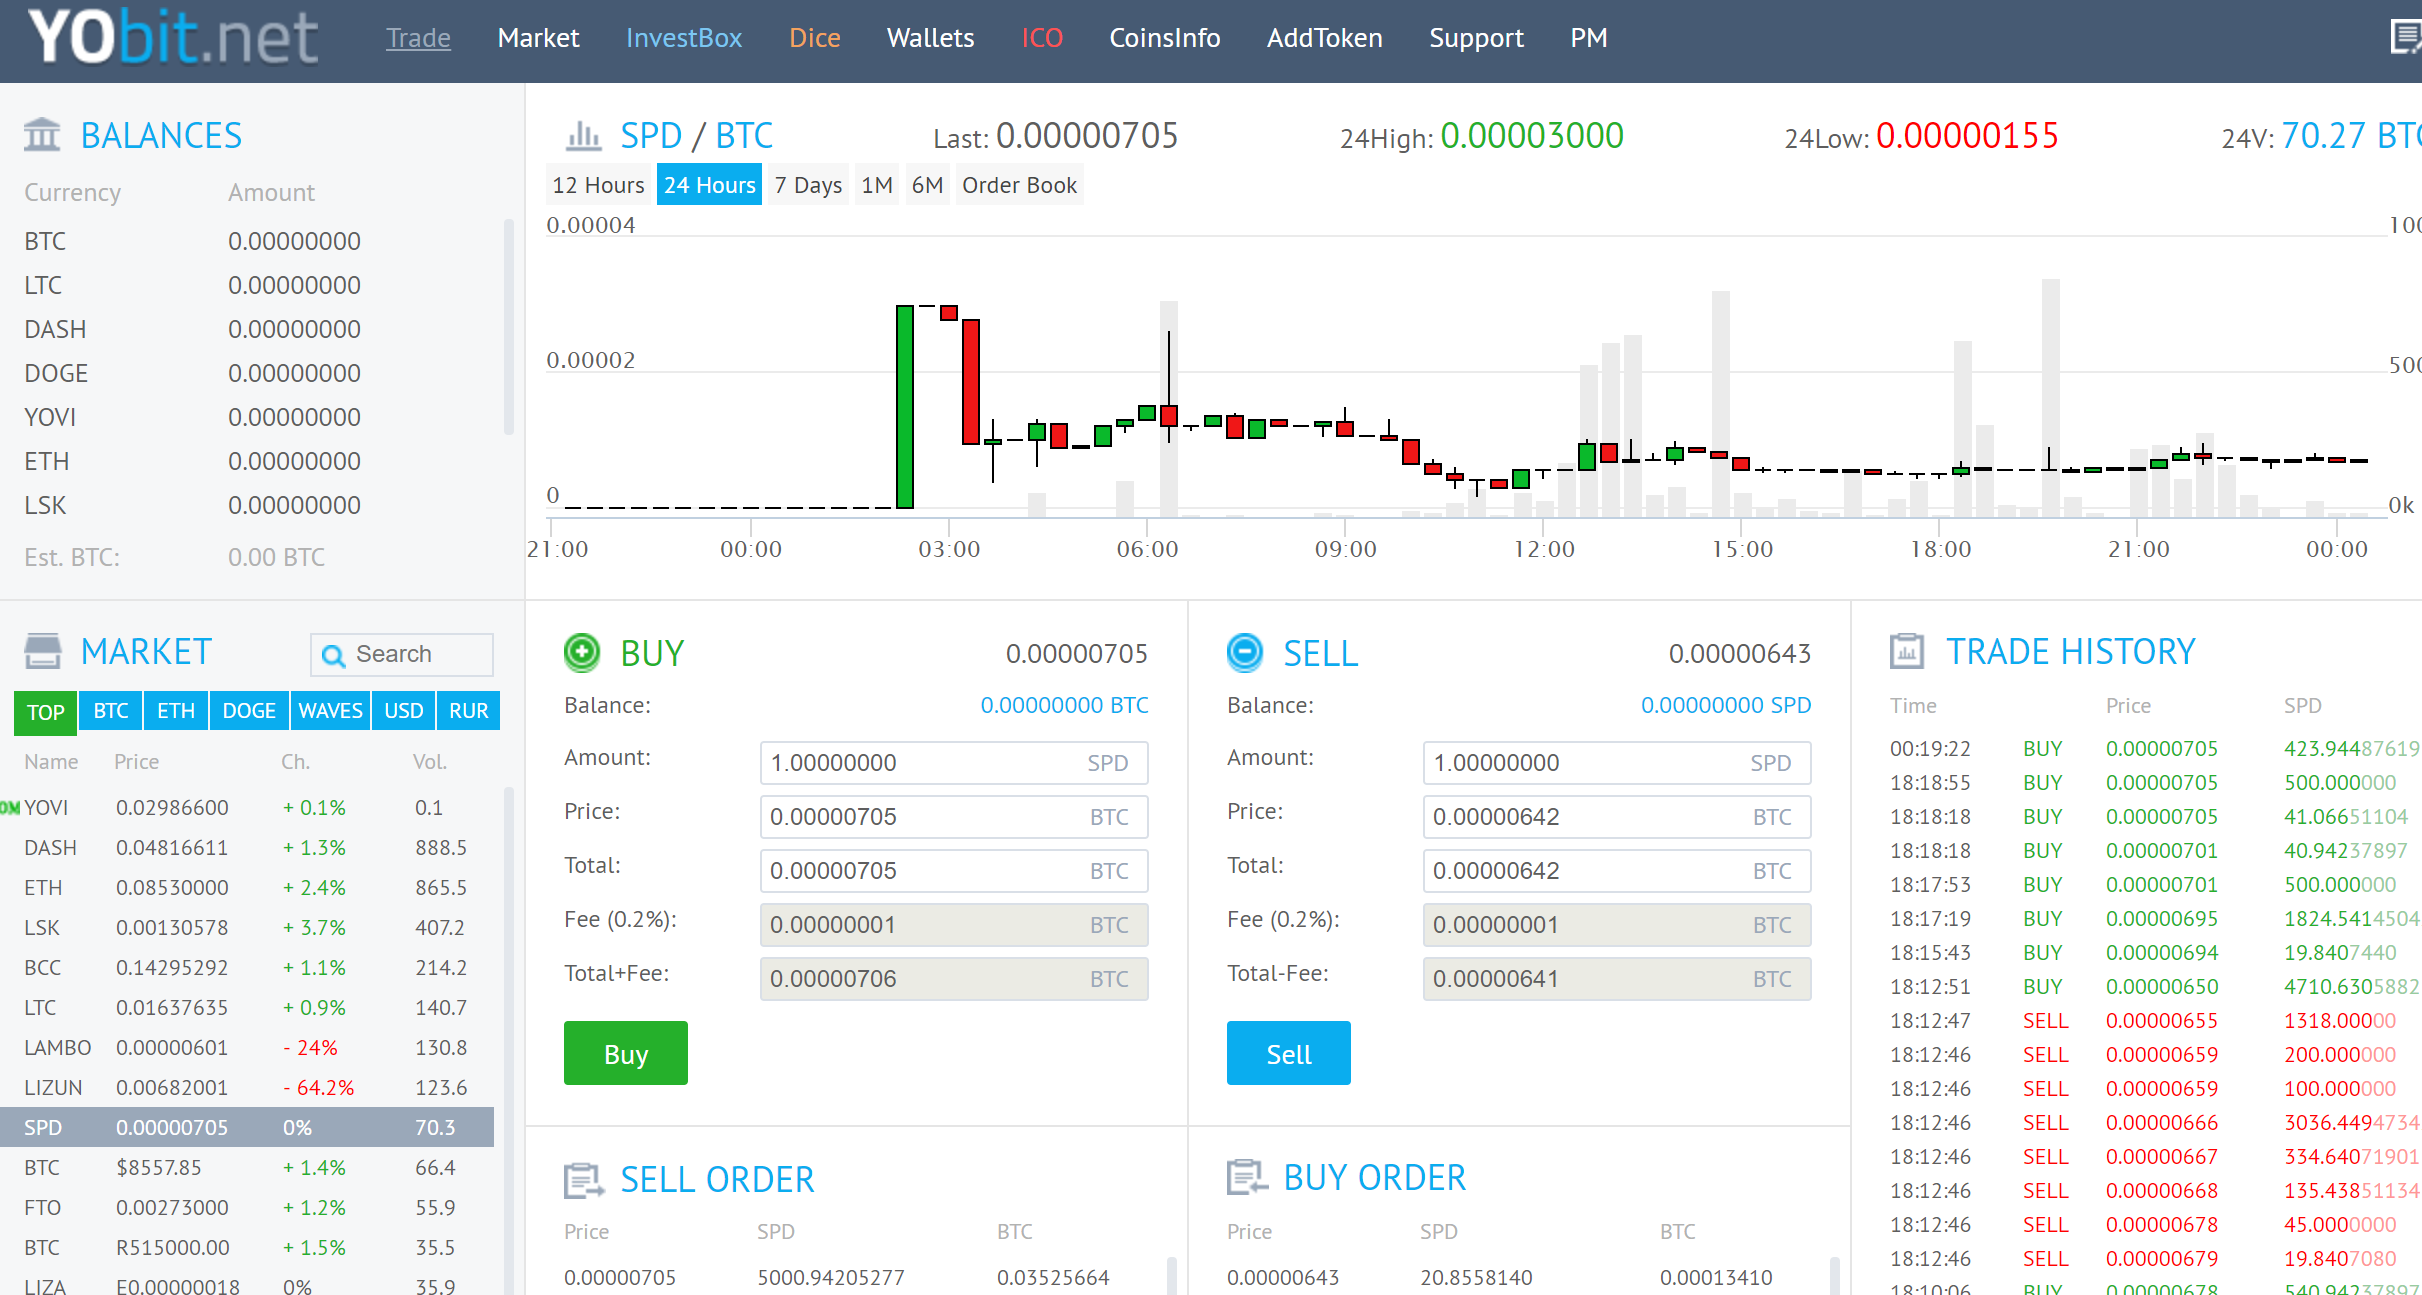Open InvestBox from the top menu
This screenshot has width=2422, height=1295.
tap(684, 38)
